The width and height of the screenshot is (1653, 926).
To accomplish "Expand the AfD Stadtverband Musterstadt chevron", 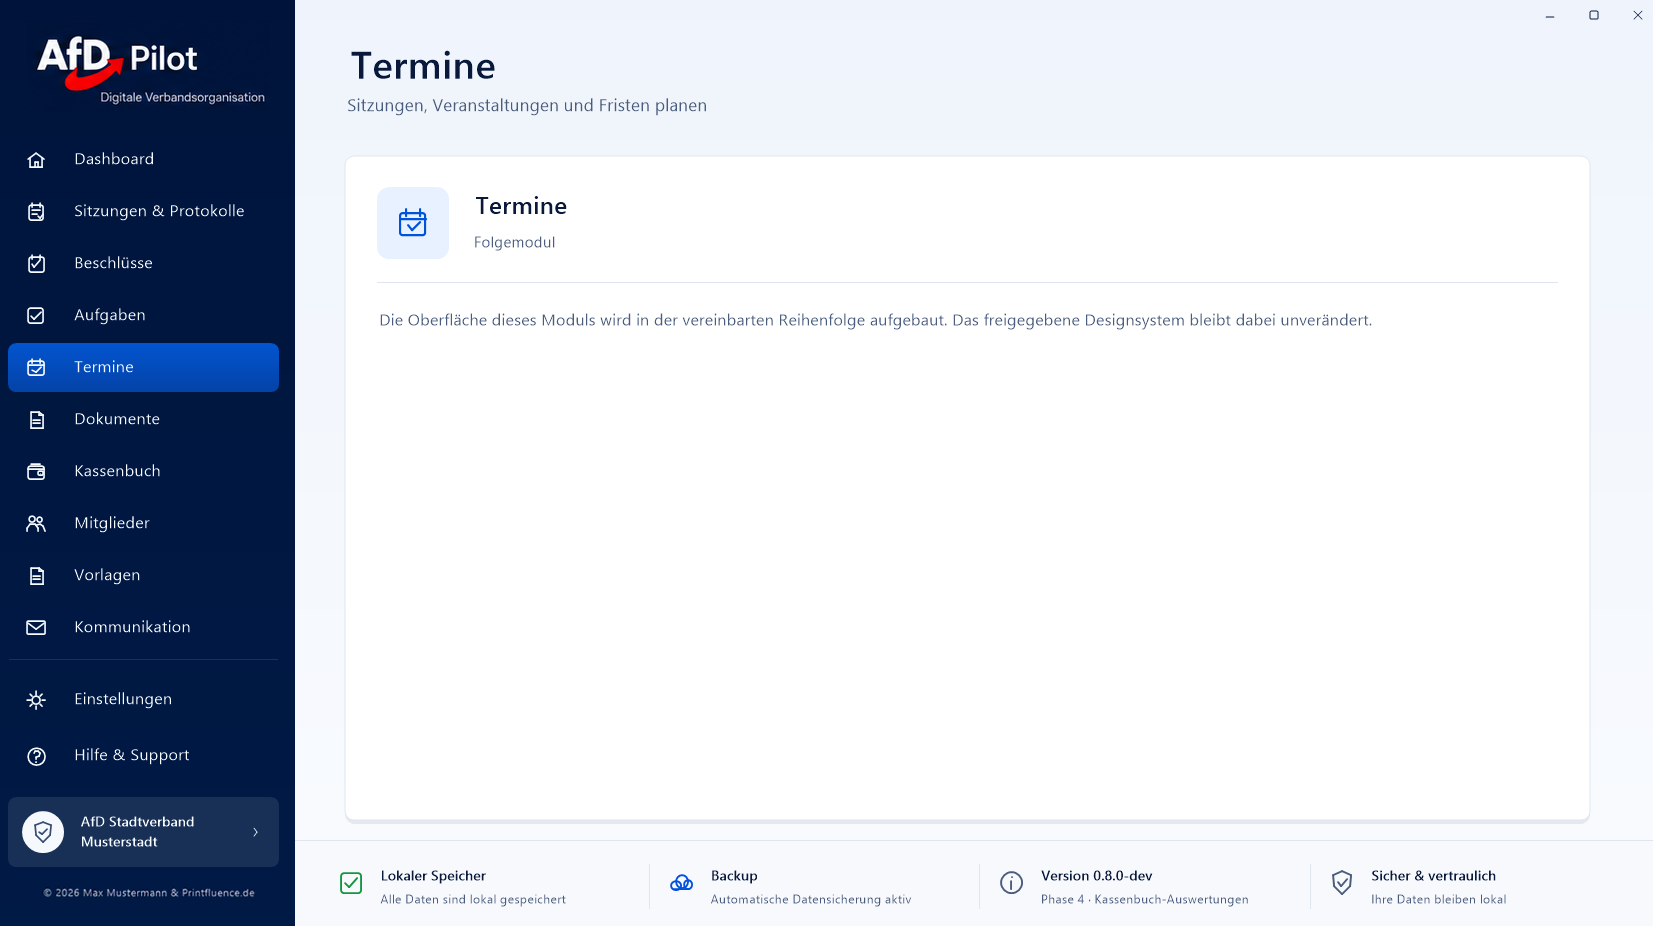I will click(x=256, y=832).
